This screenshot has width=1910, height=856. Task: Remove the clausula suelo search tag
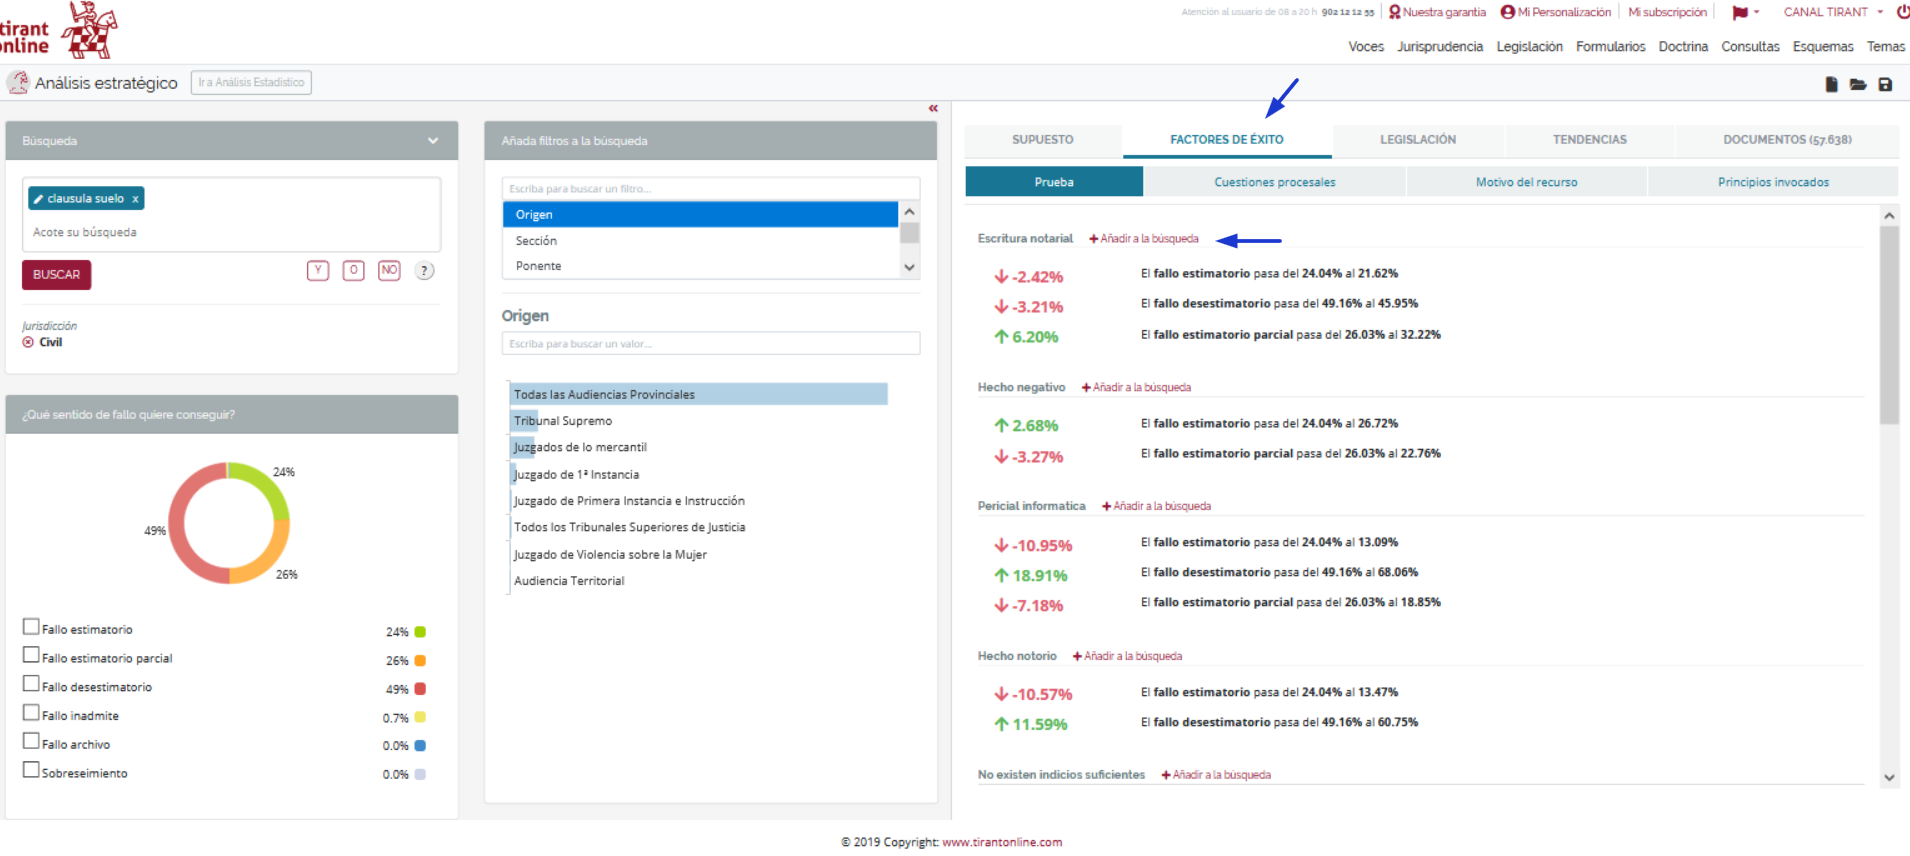[x=135, y=199]
